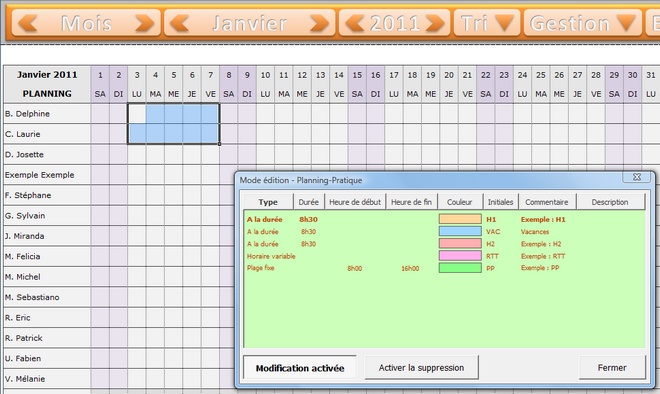Viewport: 660px width, 394px height.
Task: Select employee B. Delphine row label
Action: click(47, 114)
